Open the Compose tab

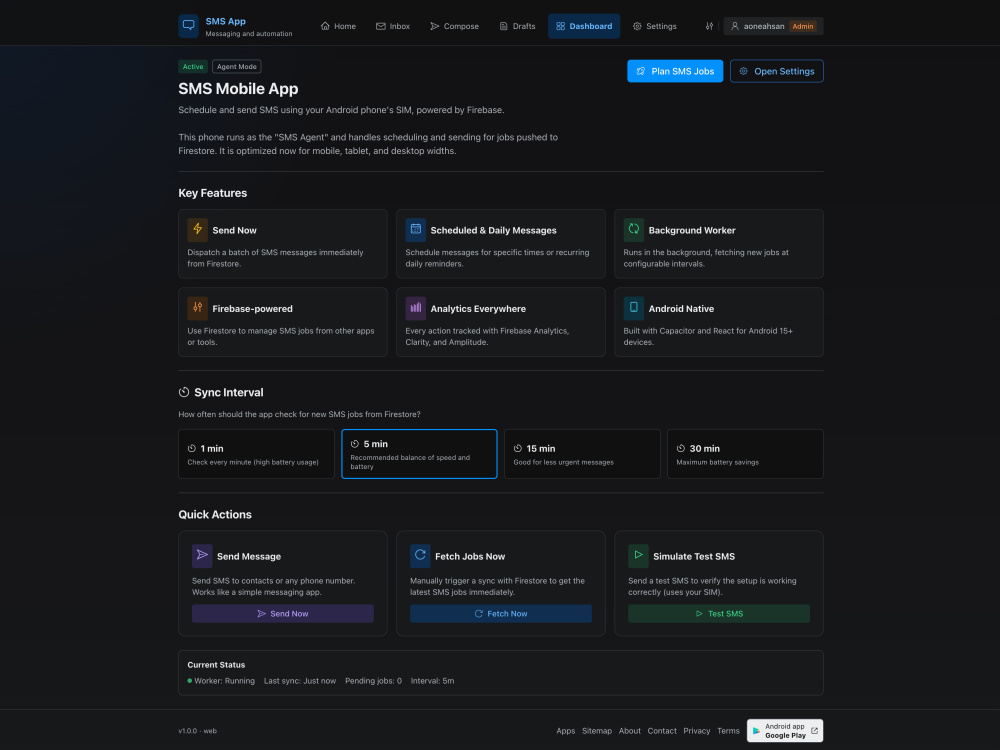click(x=455, y=26)
